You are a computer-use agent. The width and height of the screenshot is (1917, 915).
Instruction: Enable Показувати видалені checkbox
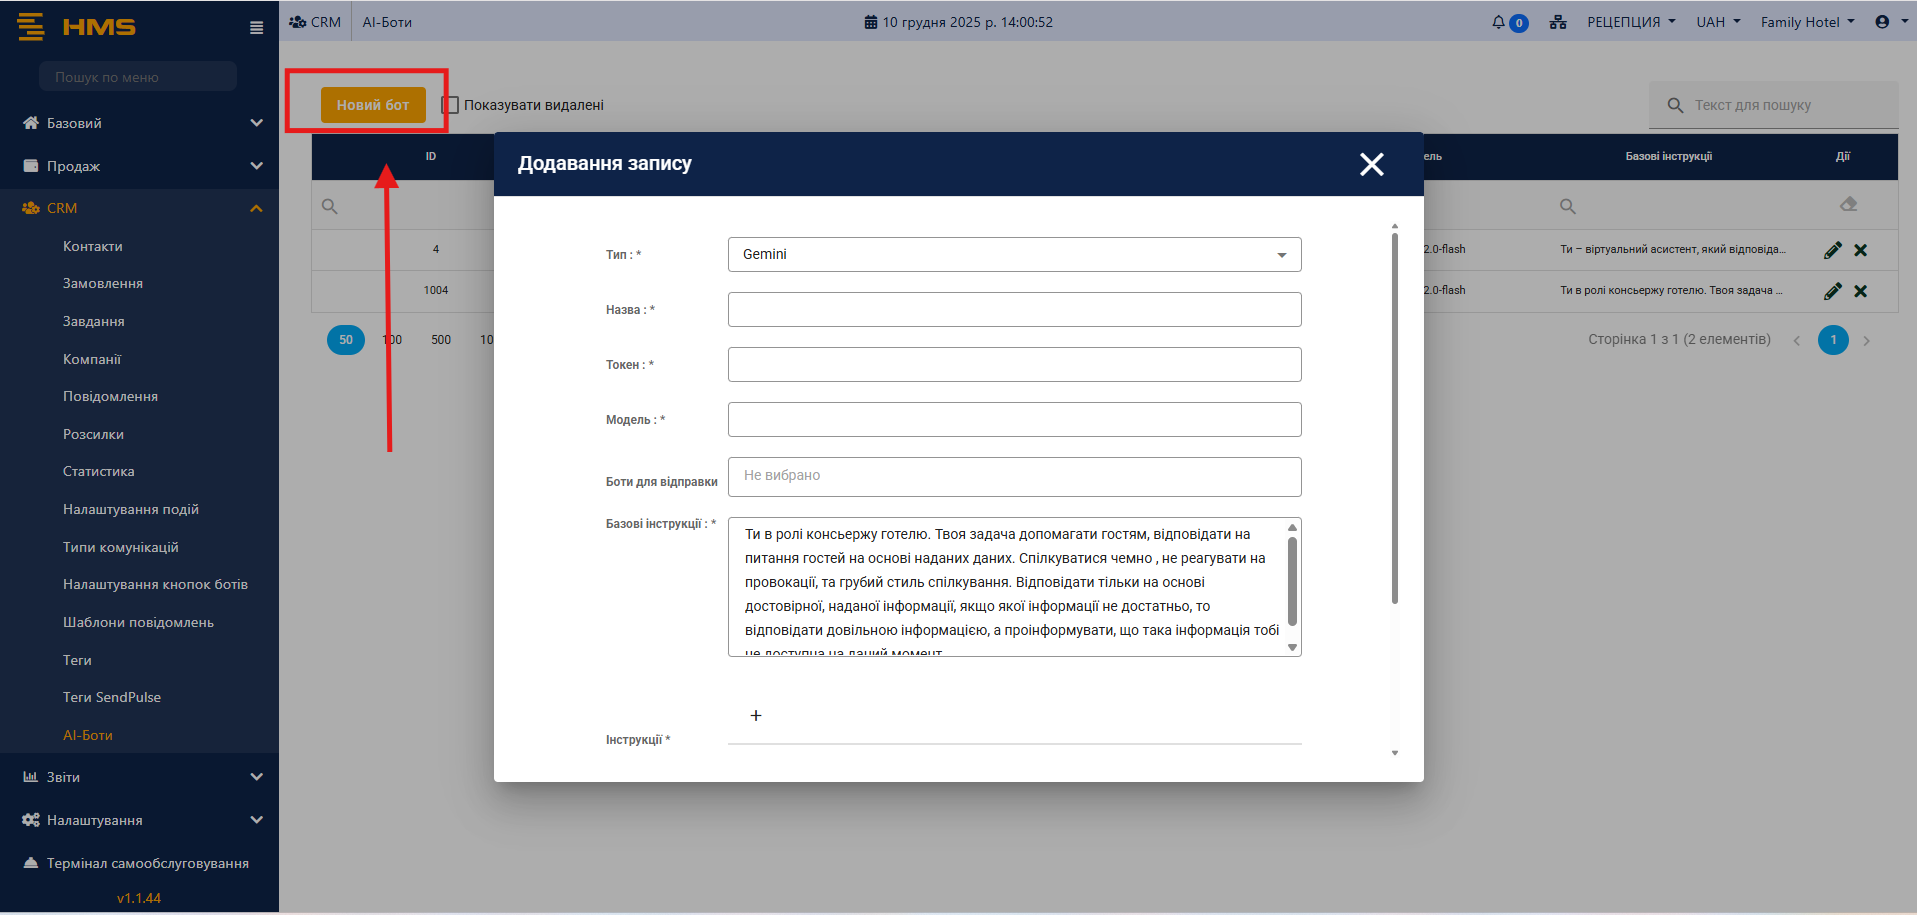coord(451,105)
